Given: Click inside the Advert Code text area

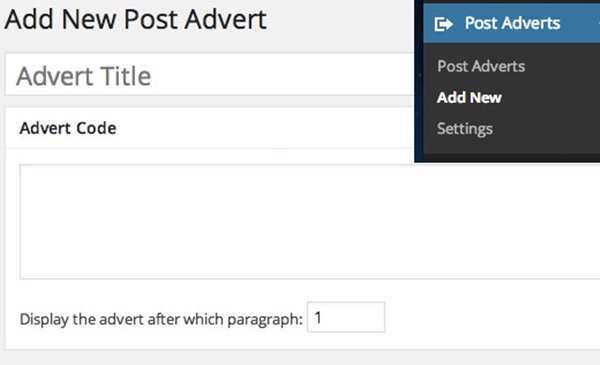Looking at the screenshot, I should click(310, 222).
